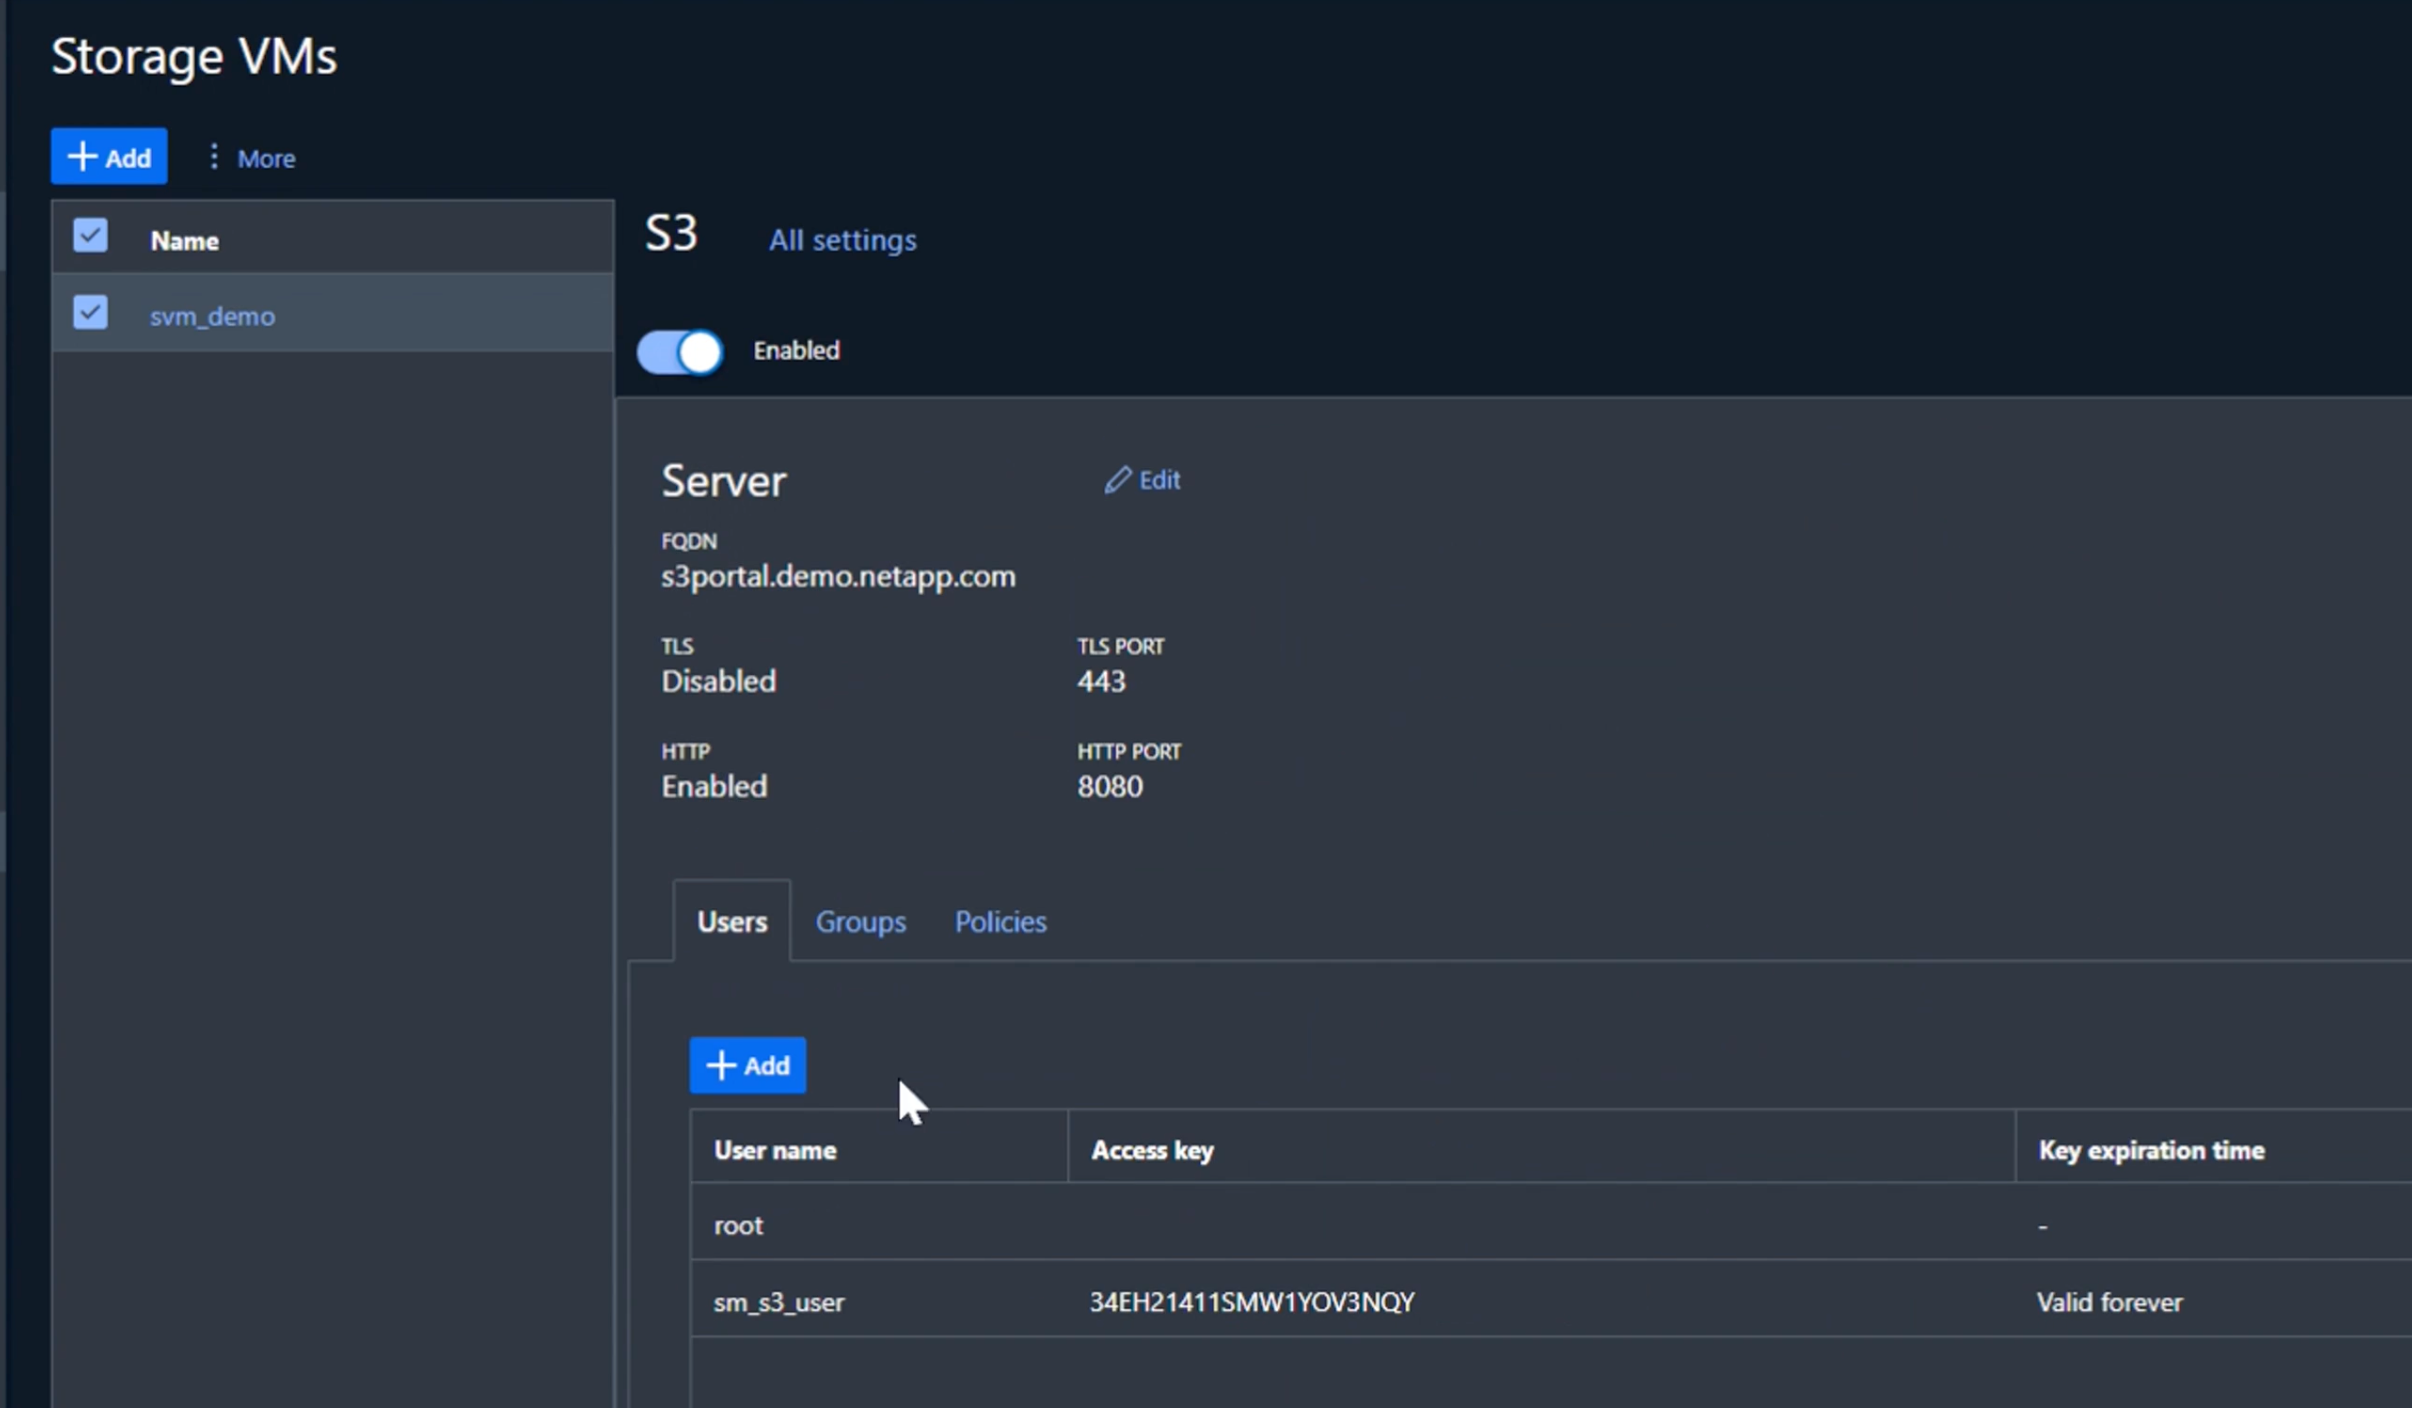Uncheck the svm_demo row checkbox
The height and width of the screenshot is (1408, 2412).
[90, 312]
